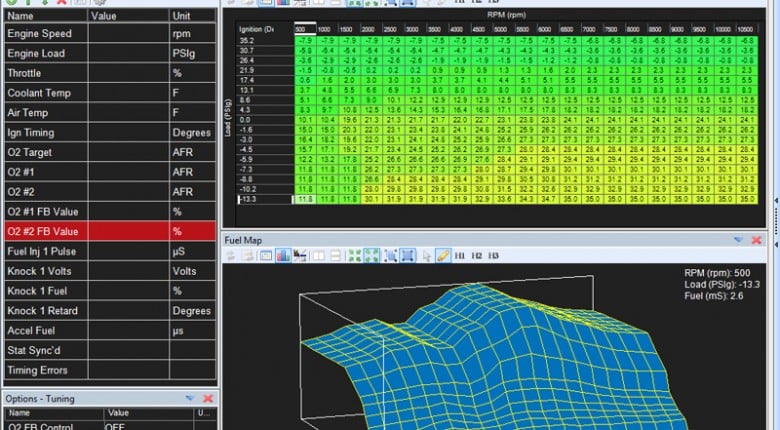Image resolution: width=780 pixels, height=430 pixels.
Task: Click the select-all cells icon in Fuel Map toolbar
Action: [408, 256]
